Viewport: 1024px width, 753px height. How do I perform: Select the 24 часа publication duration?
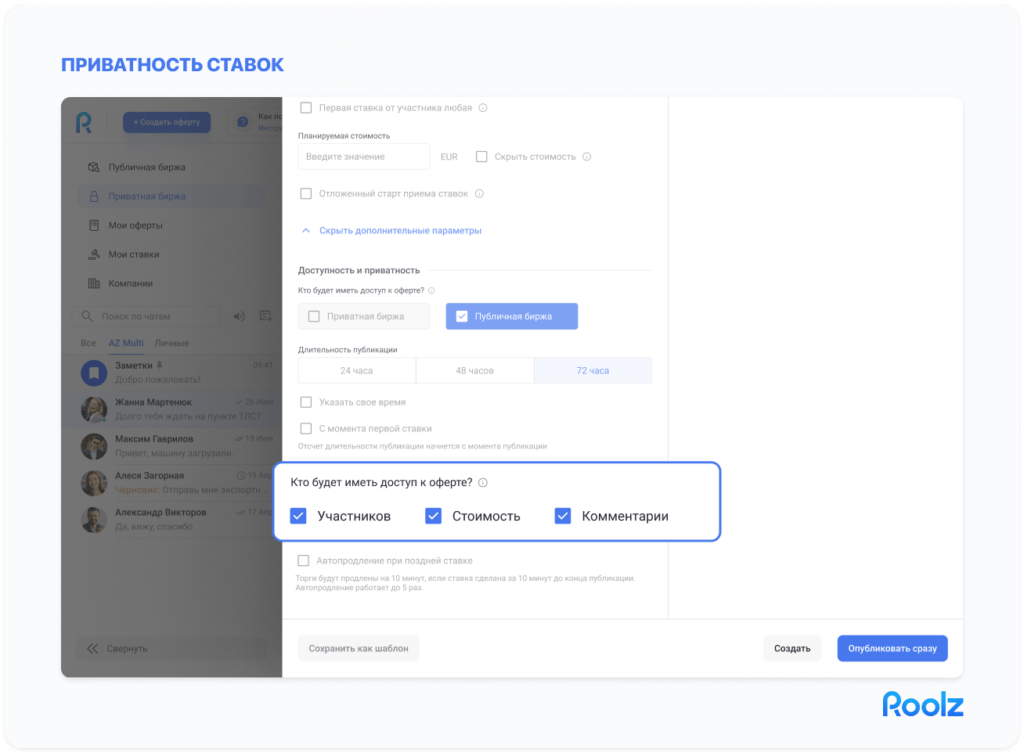tap(355, 370)
